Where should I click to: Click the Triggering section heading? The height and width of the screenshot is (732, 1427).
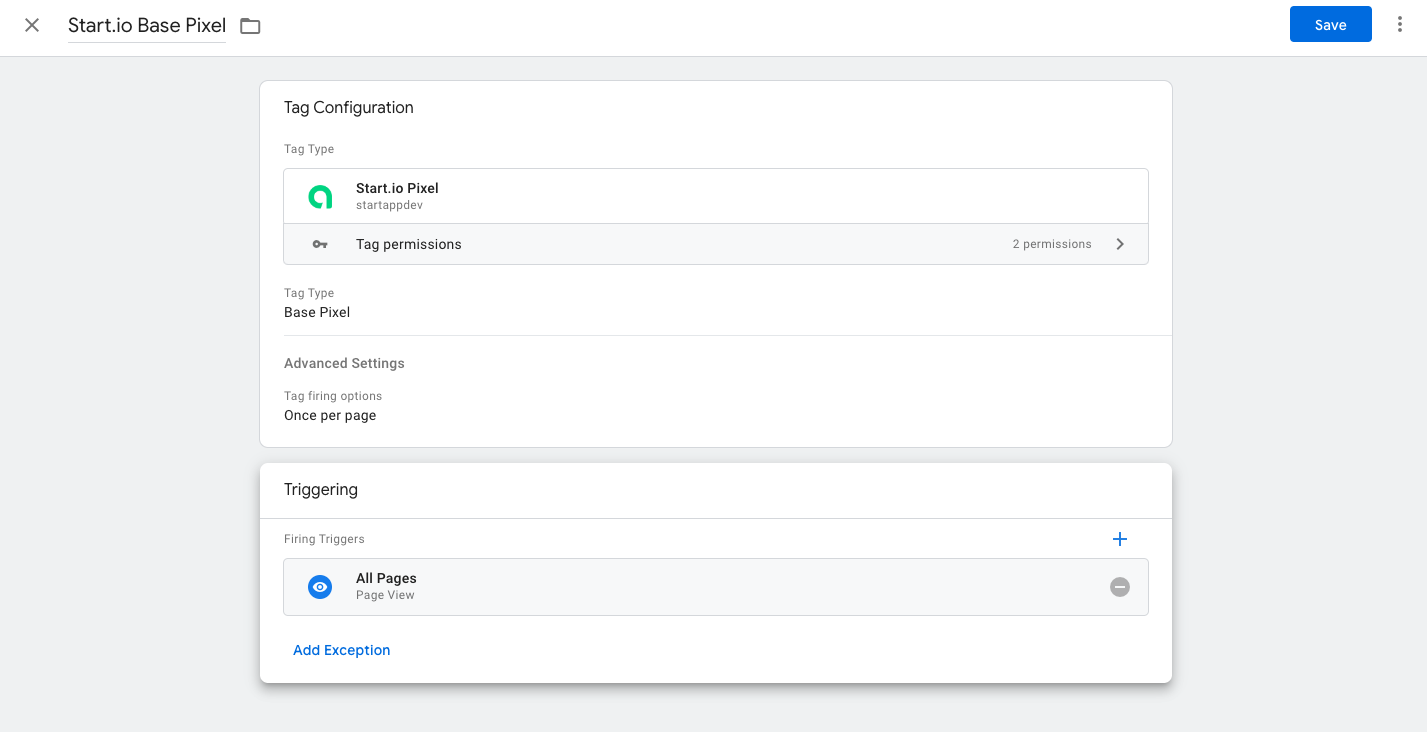(x=321, y=490)
